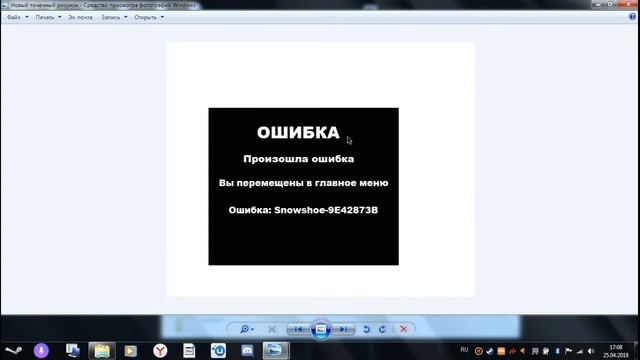640x360 pixels.
Task: Rotate the image clockwise
Action: [x=382, y=329]
